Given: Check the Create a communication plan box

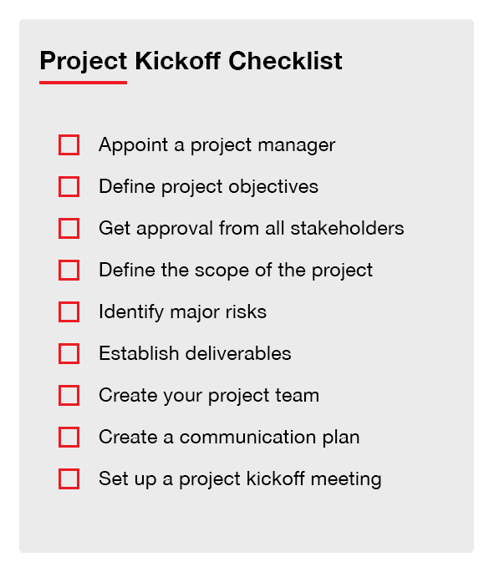Looking at the screenshot, I should (x=69, y=437).
